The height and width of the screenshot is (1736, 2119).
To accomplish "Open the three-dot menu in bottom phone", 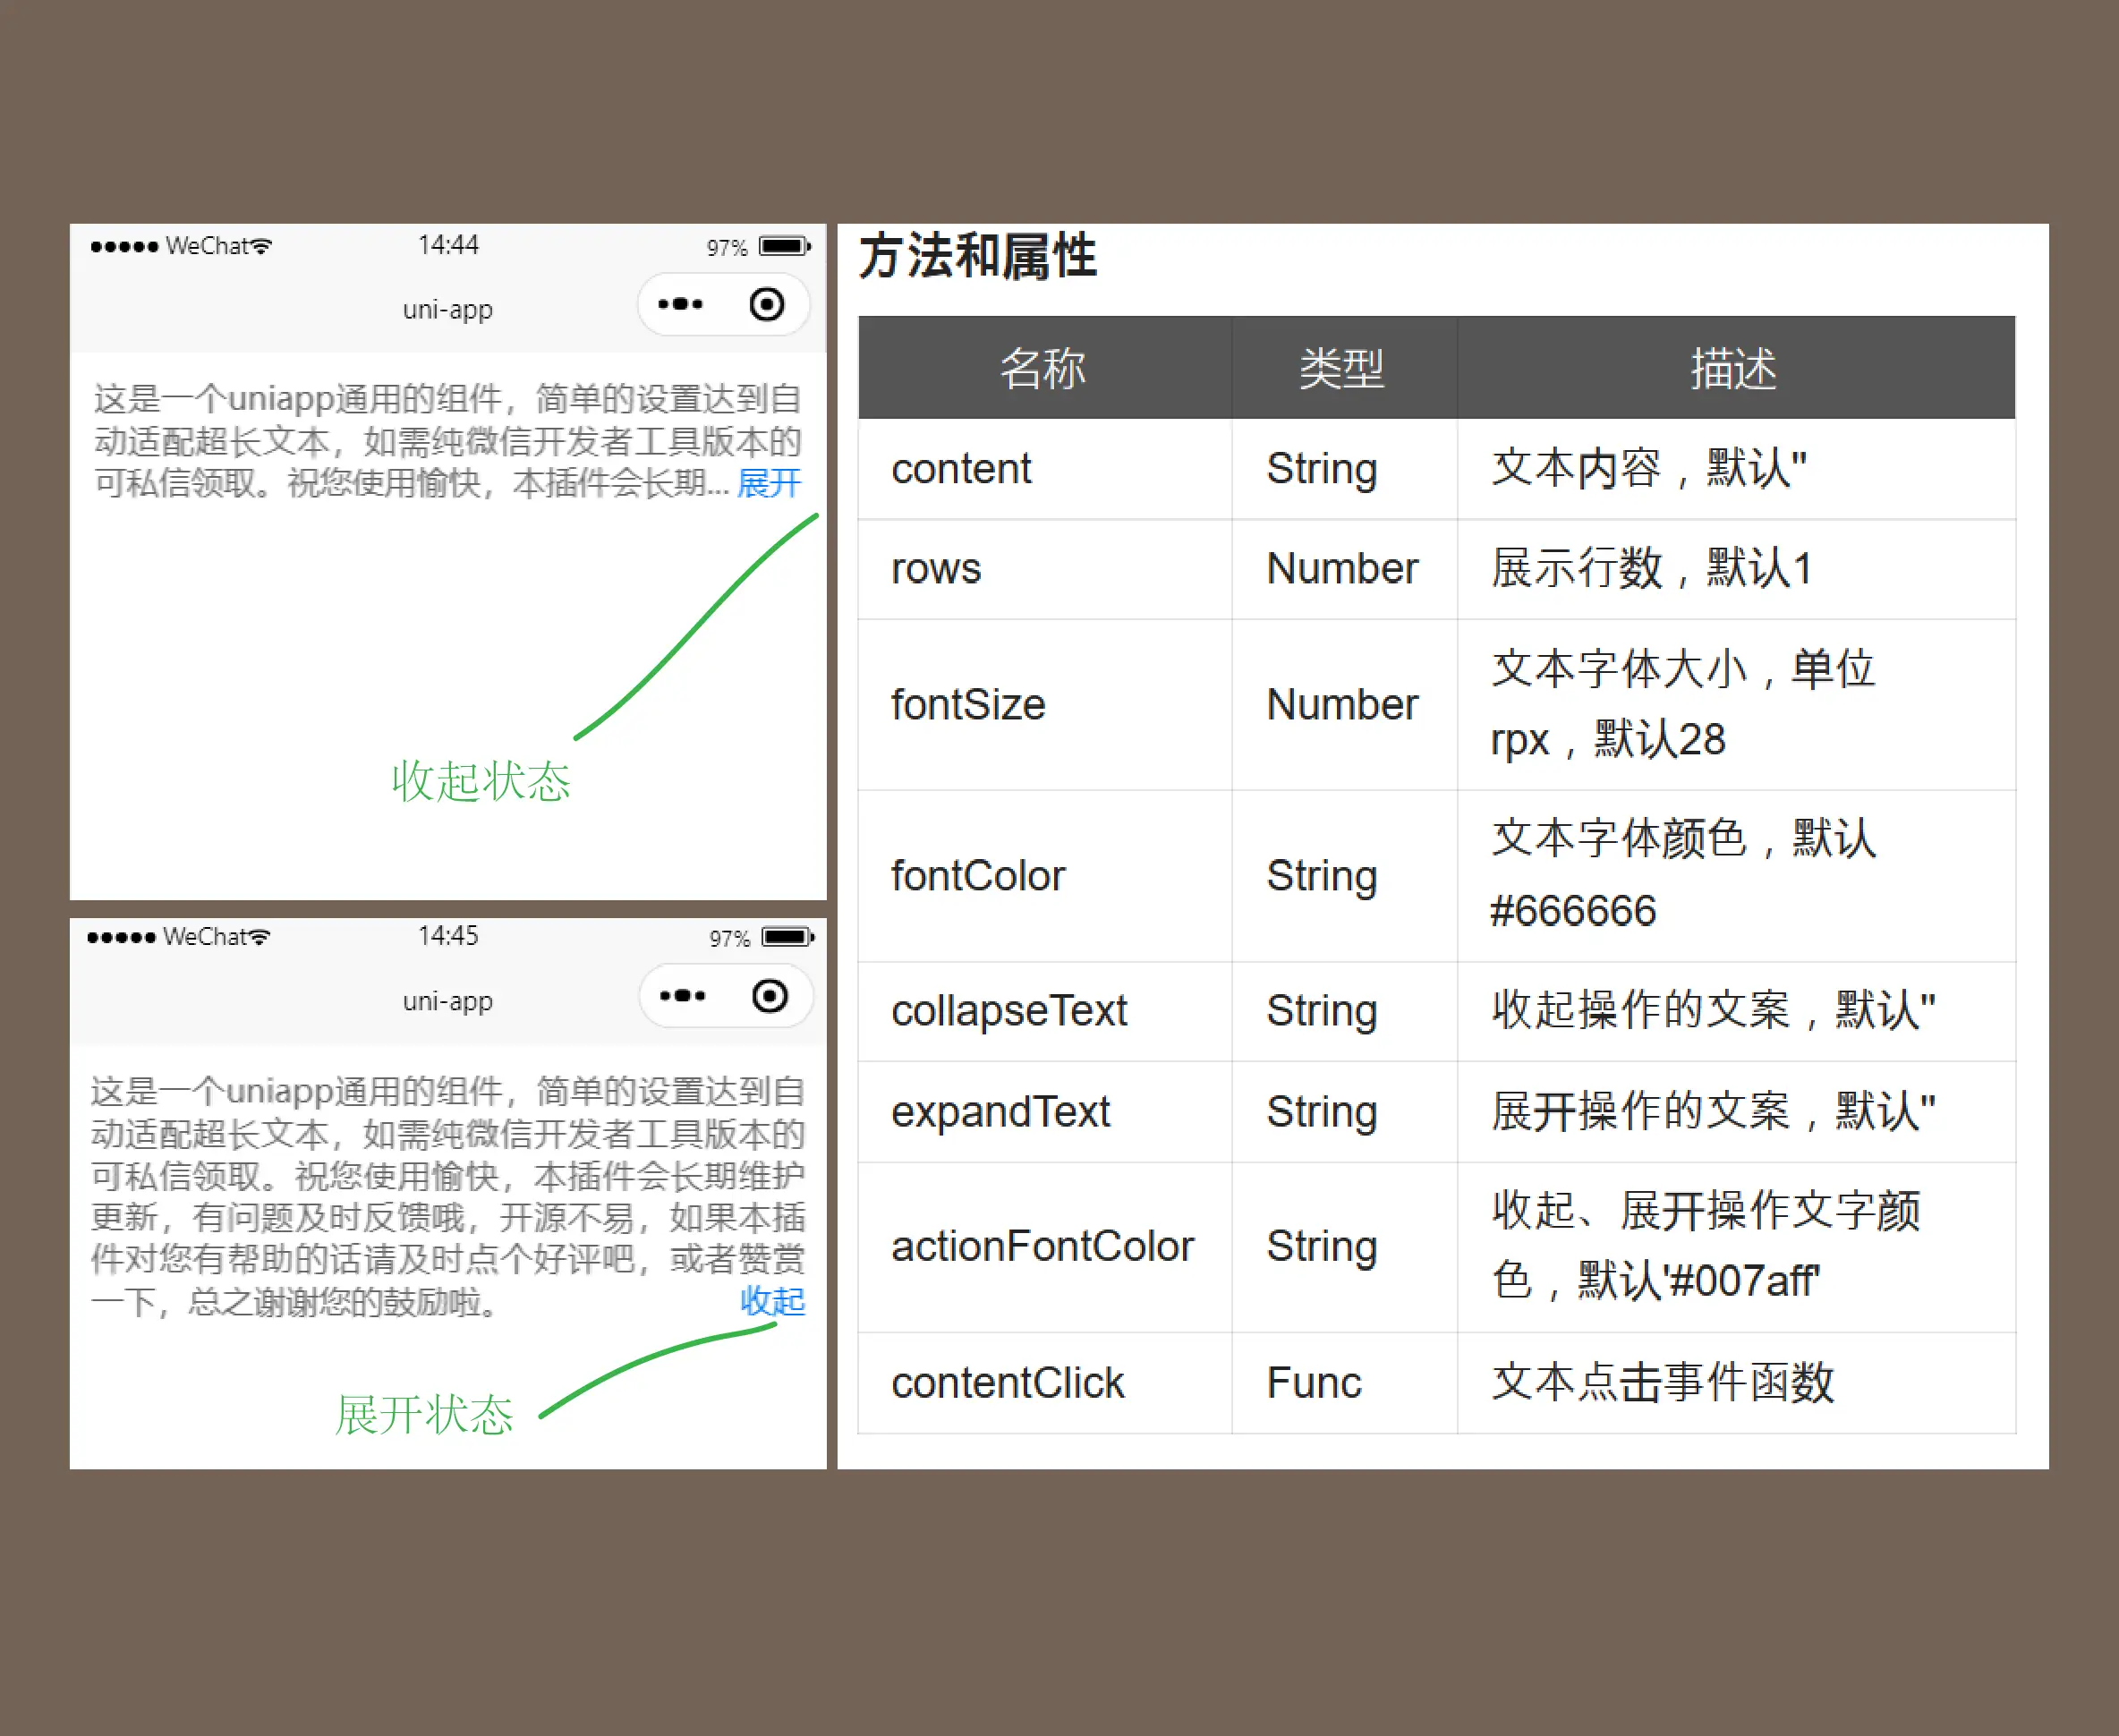I will point(682,996).
